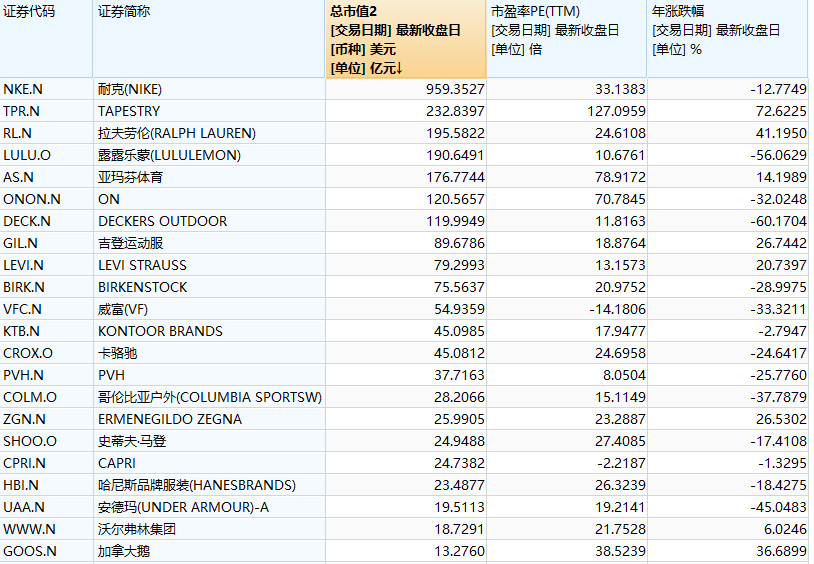Select the GOOS.N code cell

click(x=46, y=551)
